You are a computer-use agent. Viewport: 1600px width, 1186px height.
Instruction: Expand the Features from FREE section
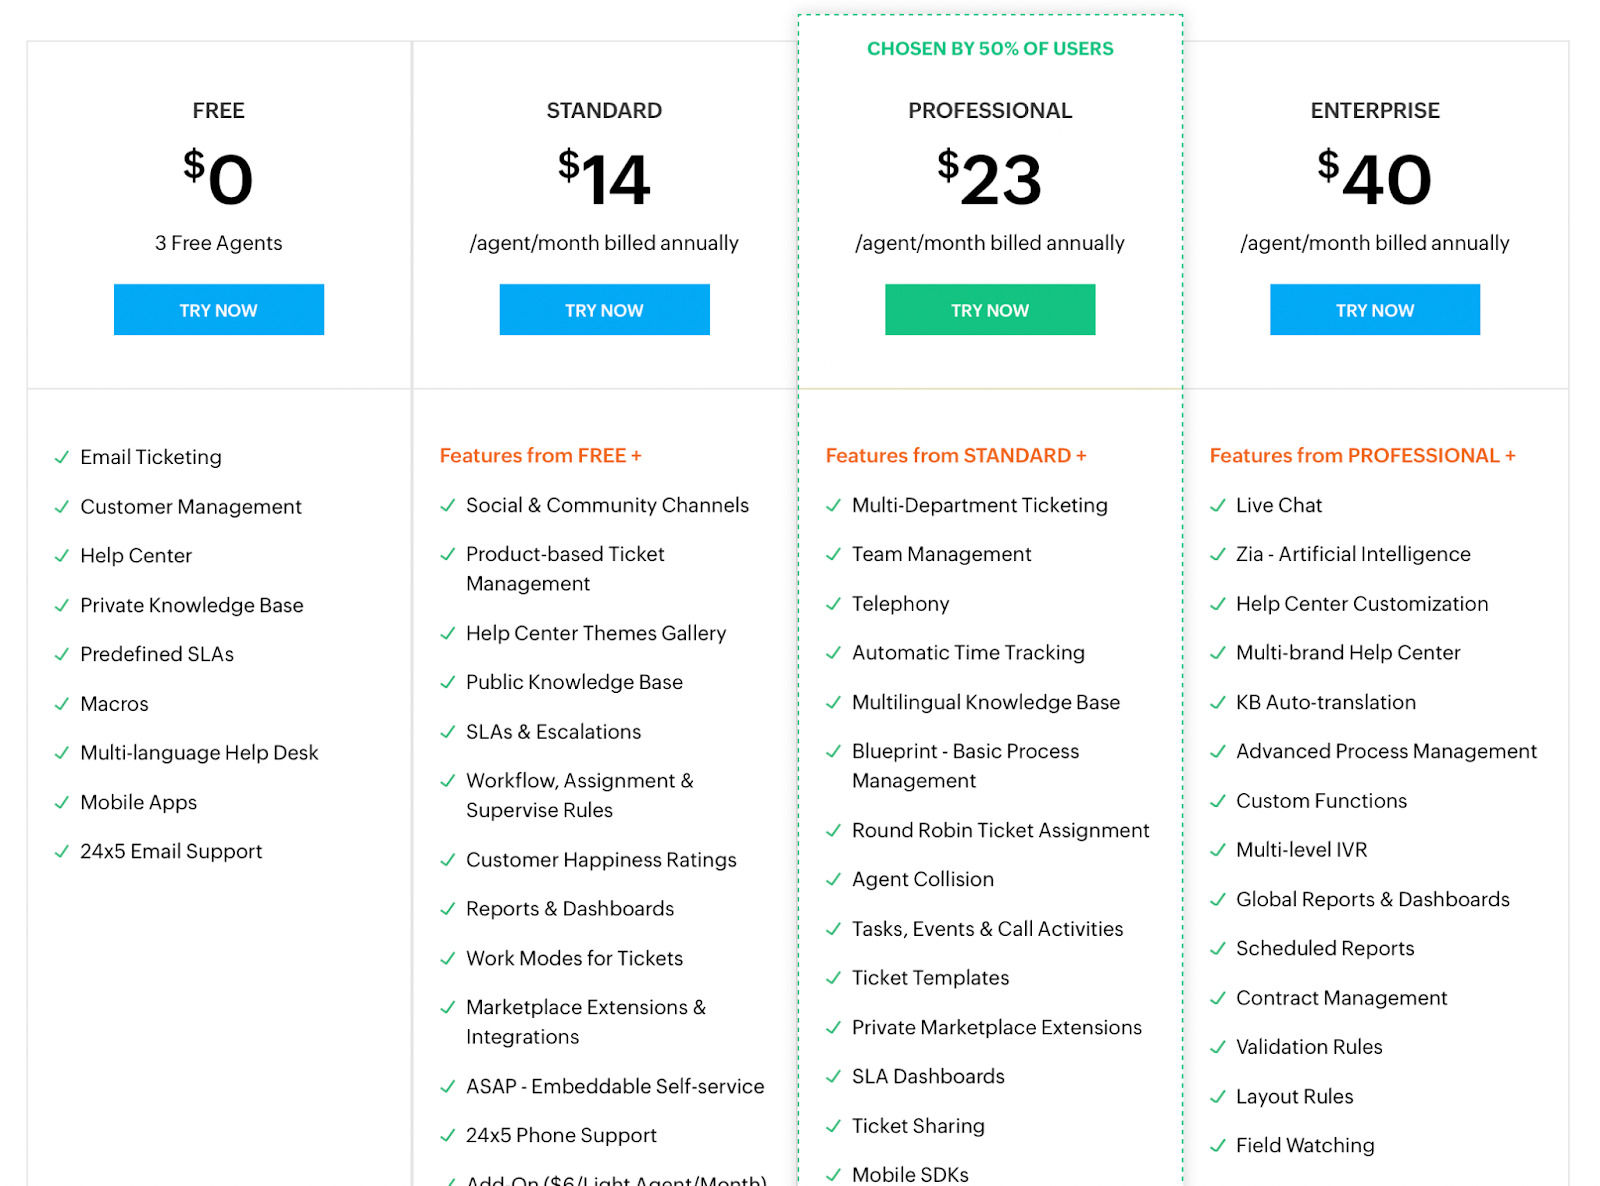point(541,455)
